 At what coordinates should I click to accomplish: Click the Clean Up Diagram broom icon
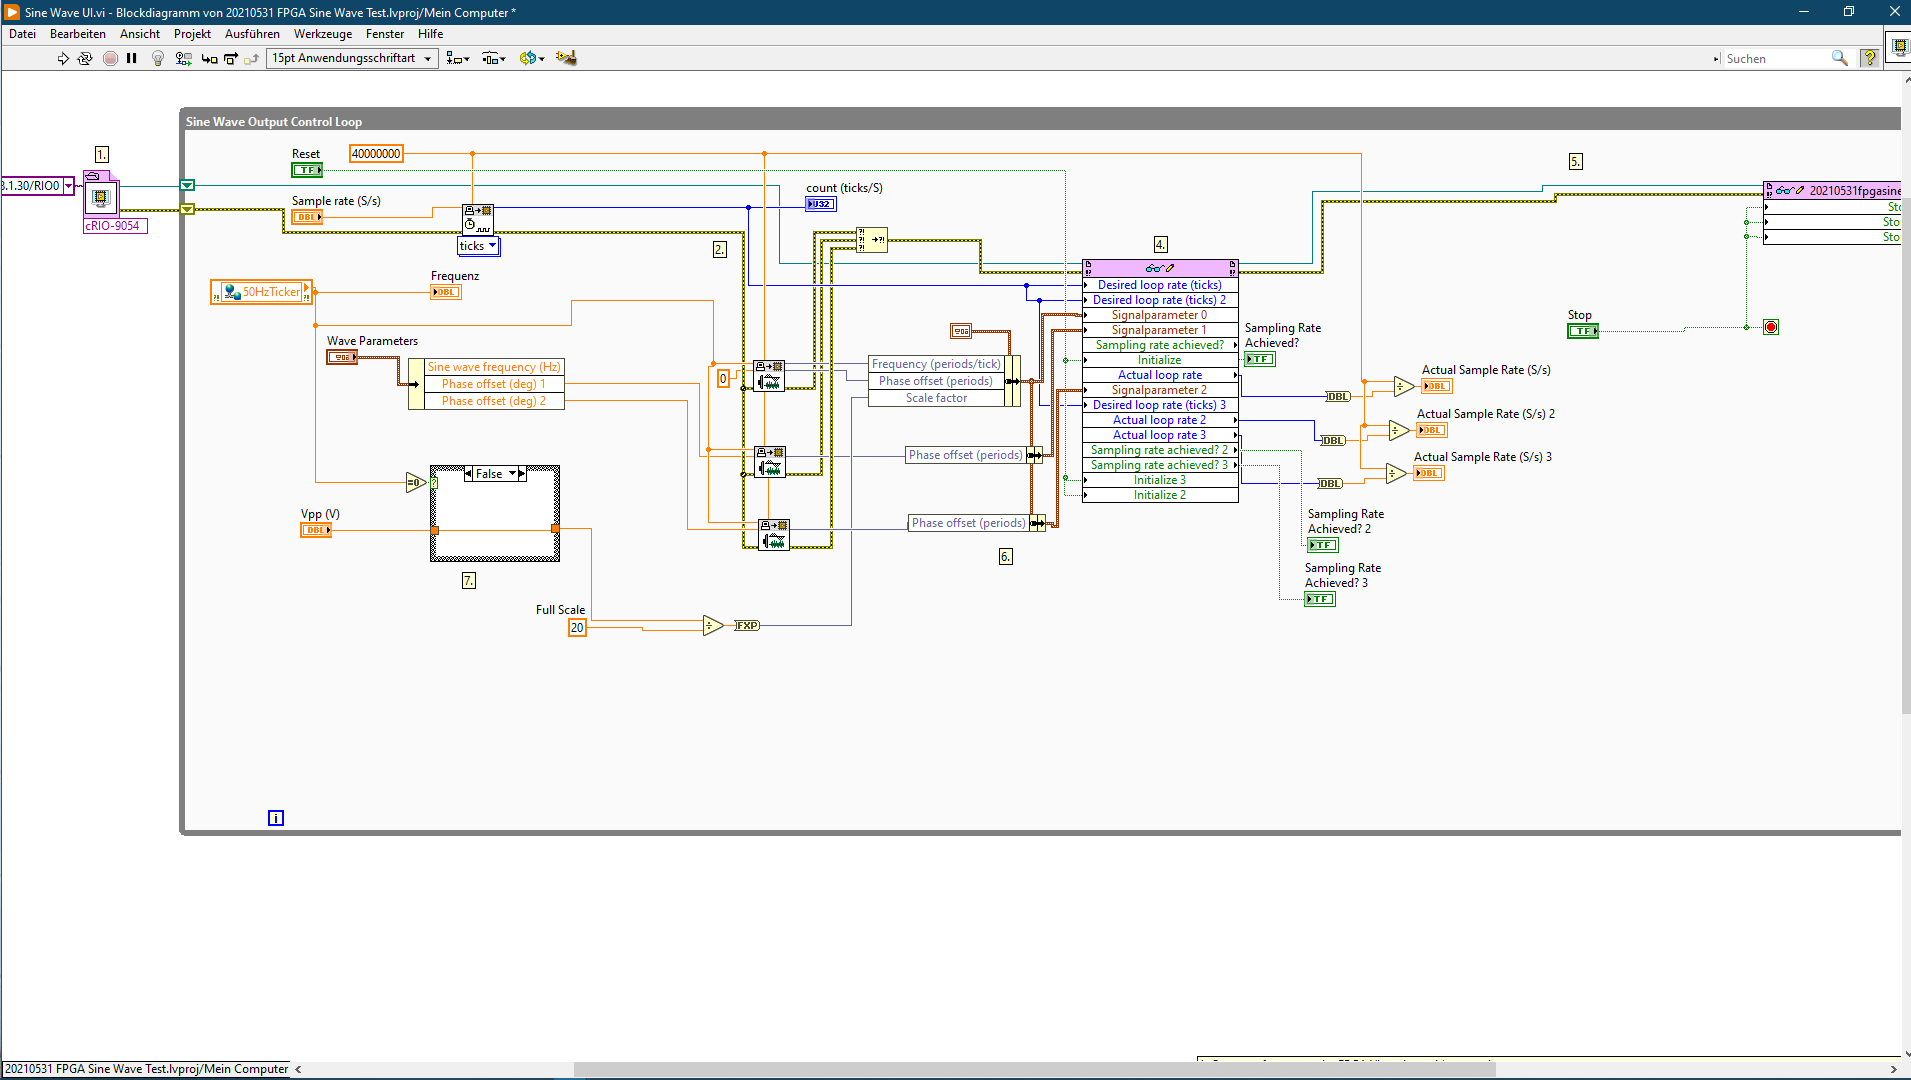coord(566,58)
